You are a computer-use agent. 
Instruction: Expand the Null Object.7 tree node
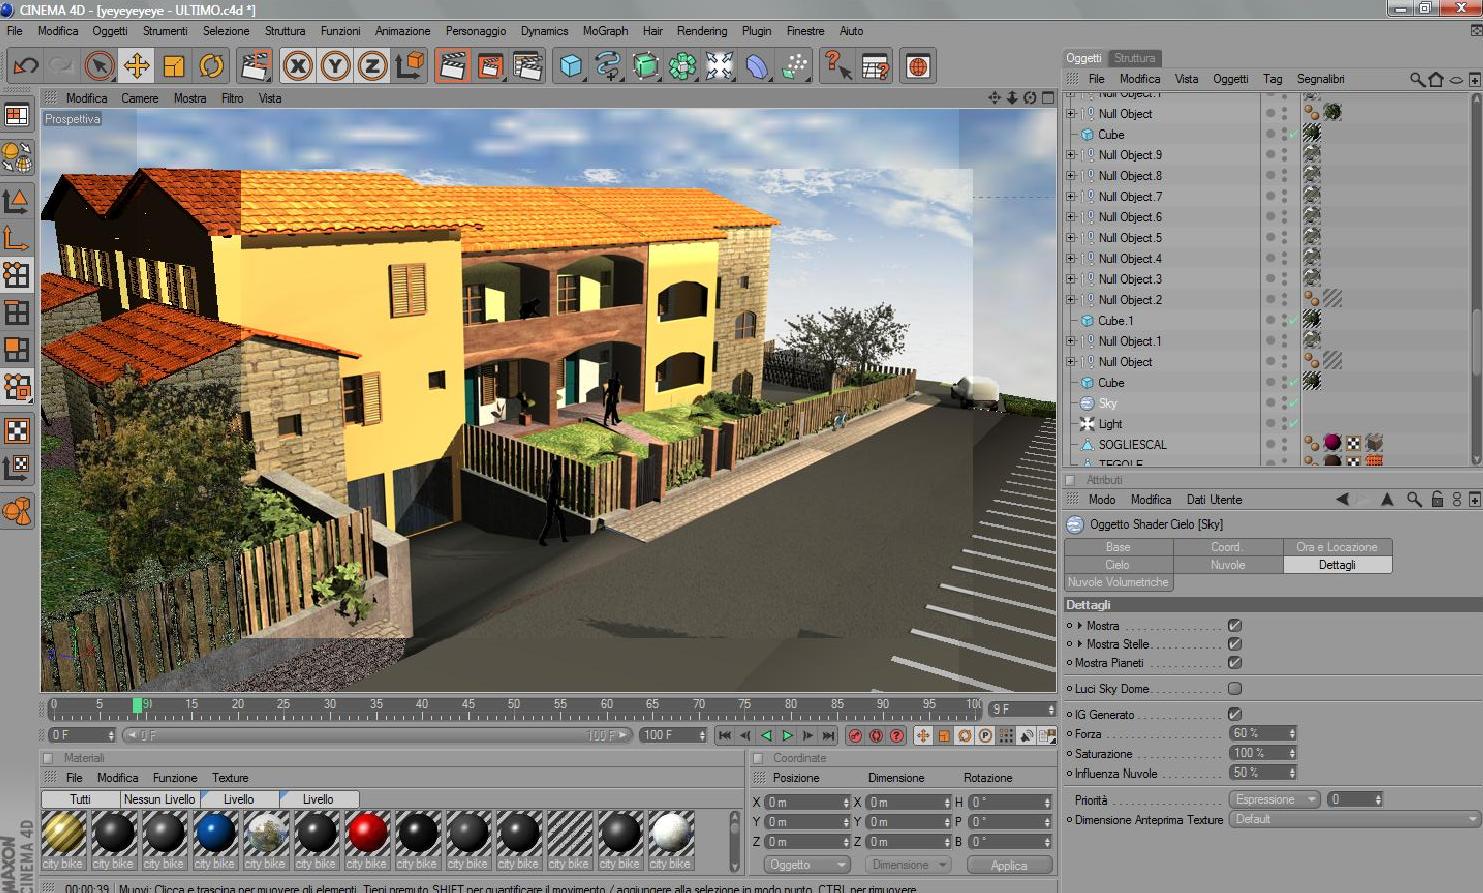(x=1072, y=196)
